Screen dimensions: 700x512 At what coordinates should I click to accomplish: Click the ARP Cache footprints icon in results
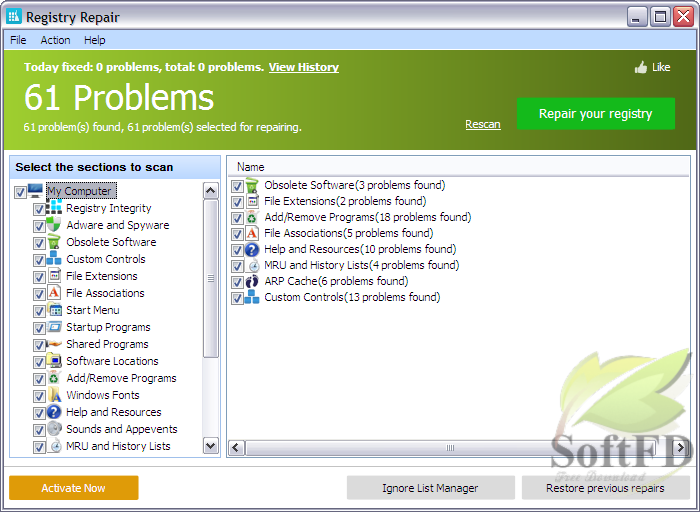tap(252, 281)
